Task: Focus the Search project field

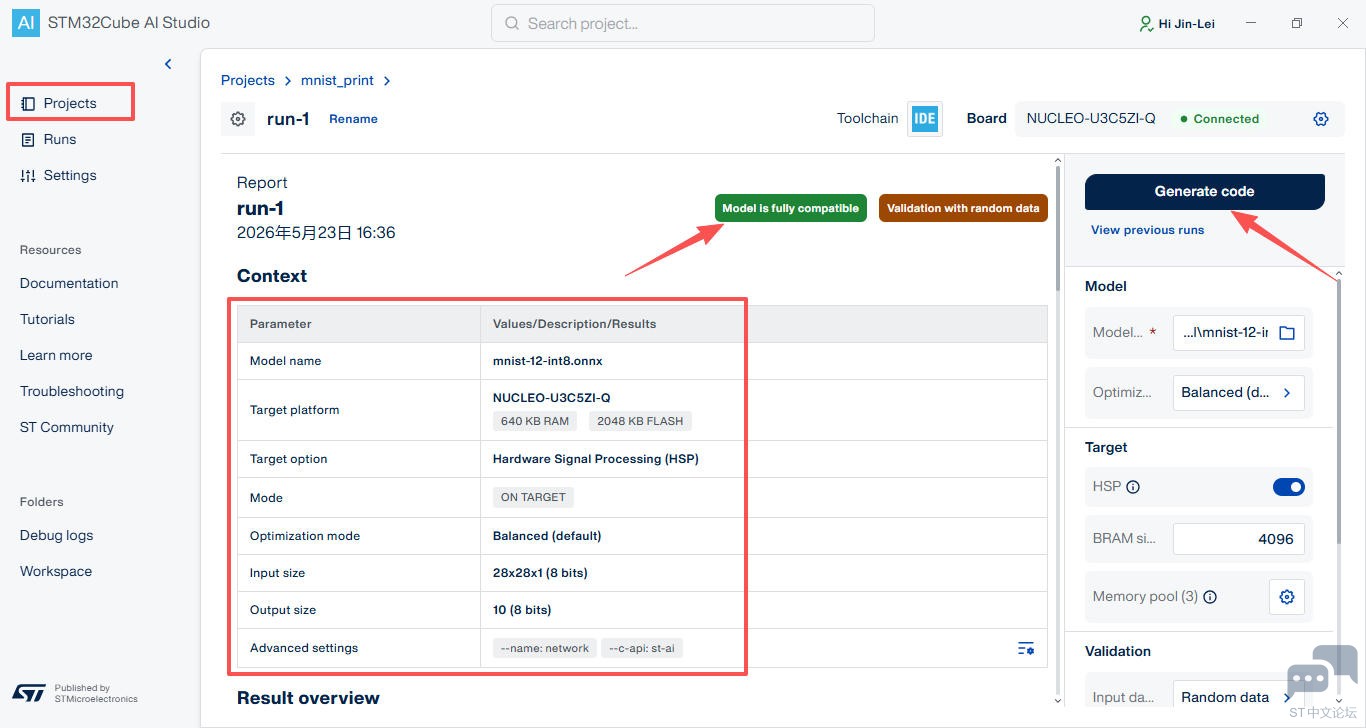Action: point(683,23)
